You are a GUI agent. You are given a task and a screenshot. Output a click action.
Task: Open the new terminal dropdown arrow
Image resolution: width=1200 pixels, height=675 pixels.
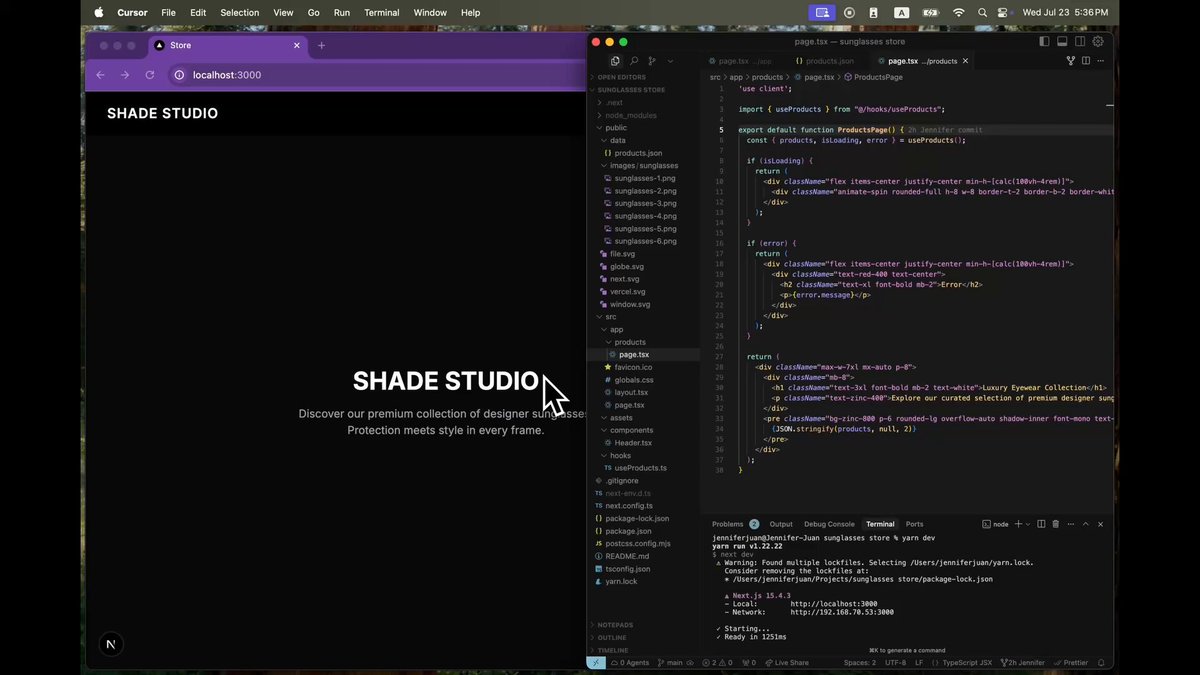(x=1028, y=524)
